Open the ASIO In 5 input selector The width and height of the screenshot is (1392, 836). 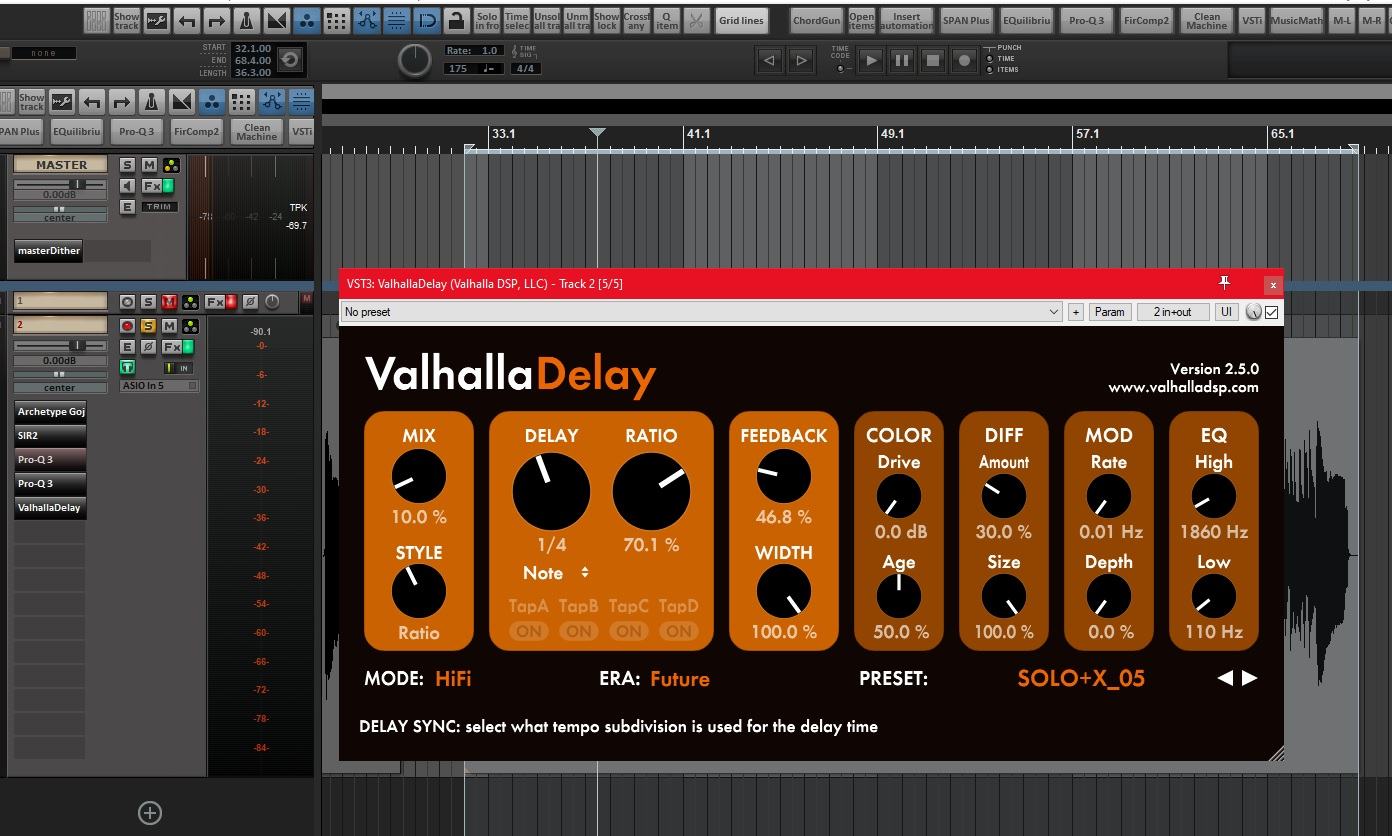(159, 386)
